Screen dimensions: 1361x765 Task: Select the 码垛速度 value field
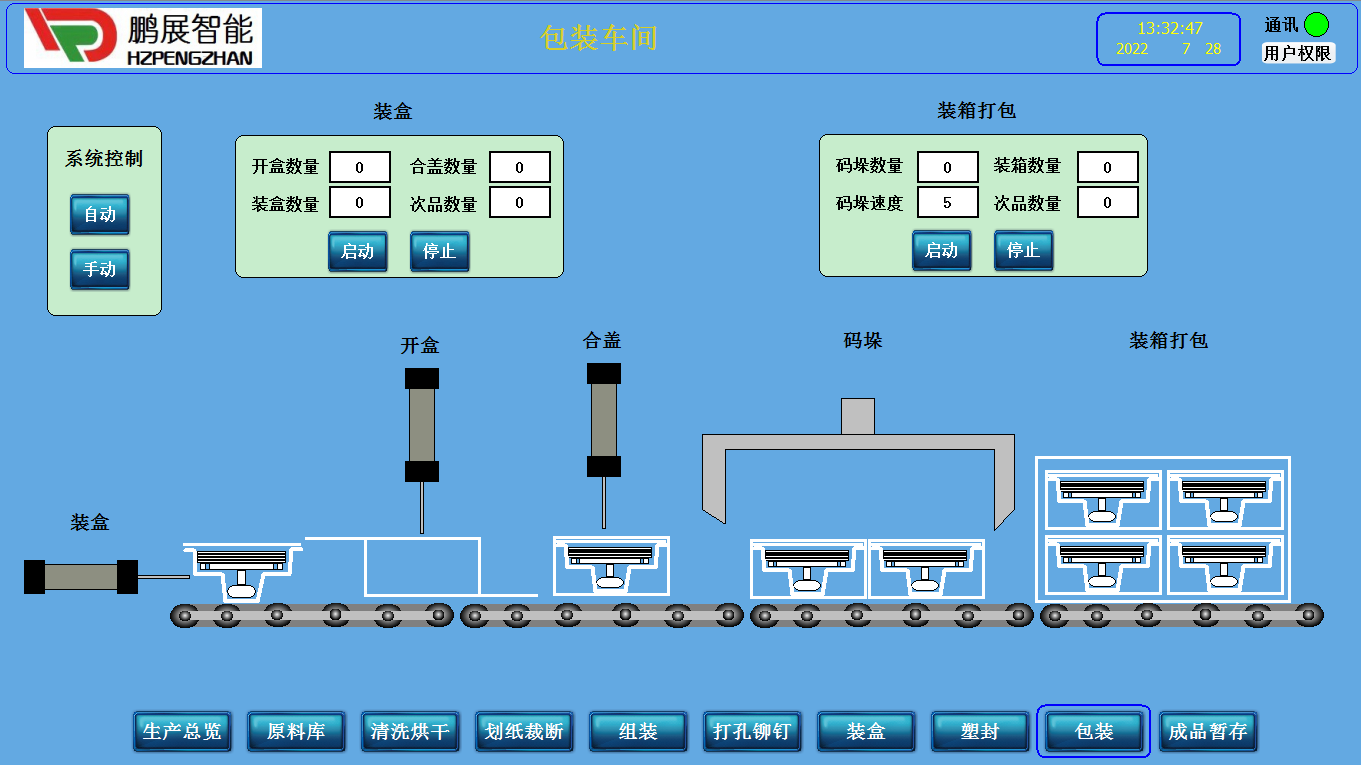947,203
